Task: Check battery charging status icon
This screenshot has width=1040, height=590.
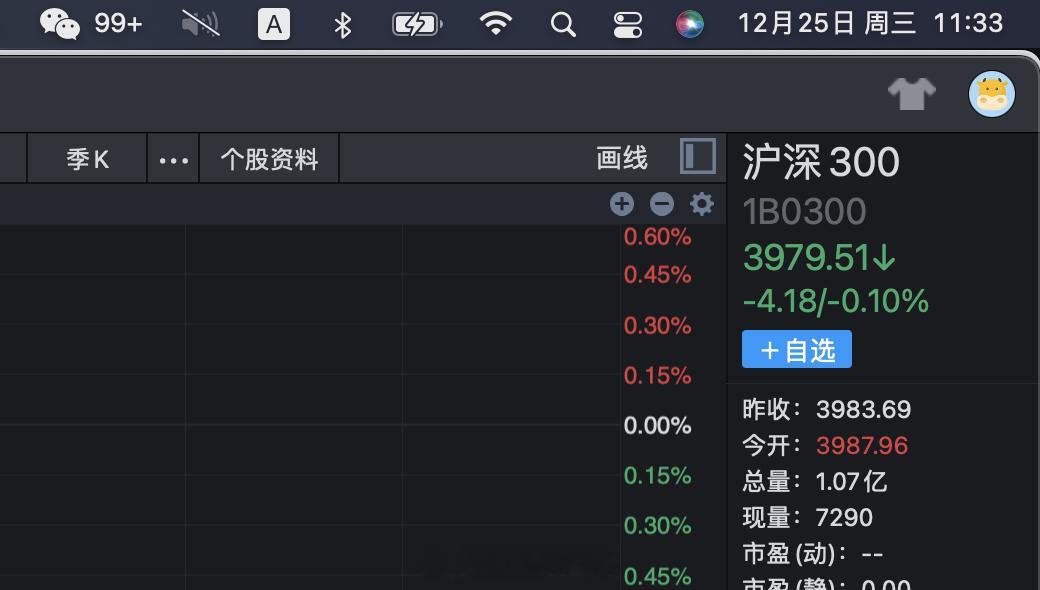Action: 417,25
